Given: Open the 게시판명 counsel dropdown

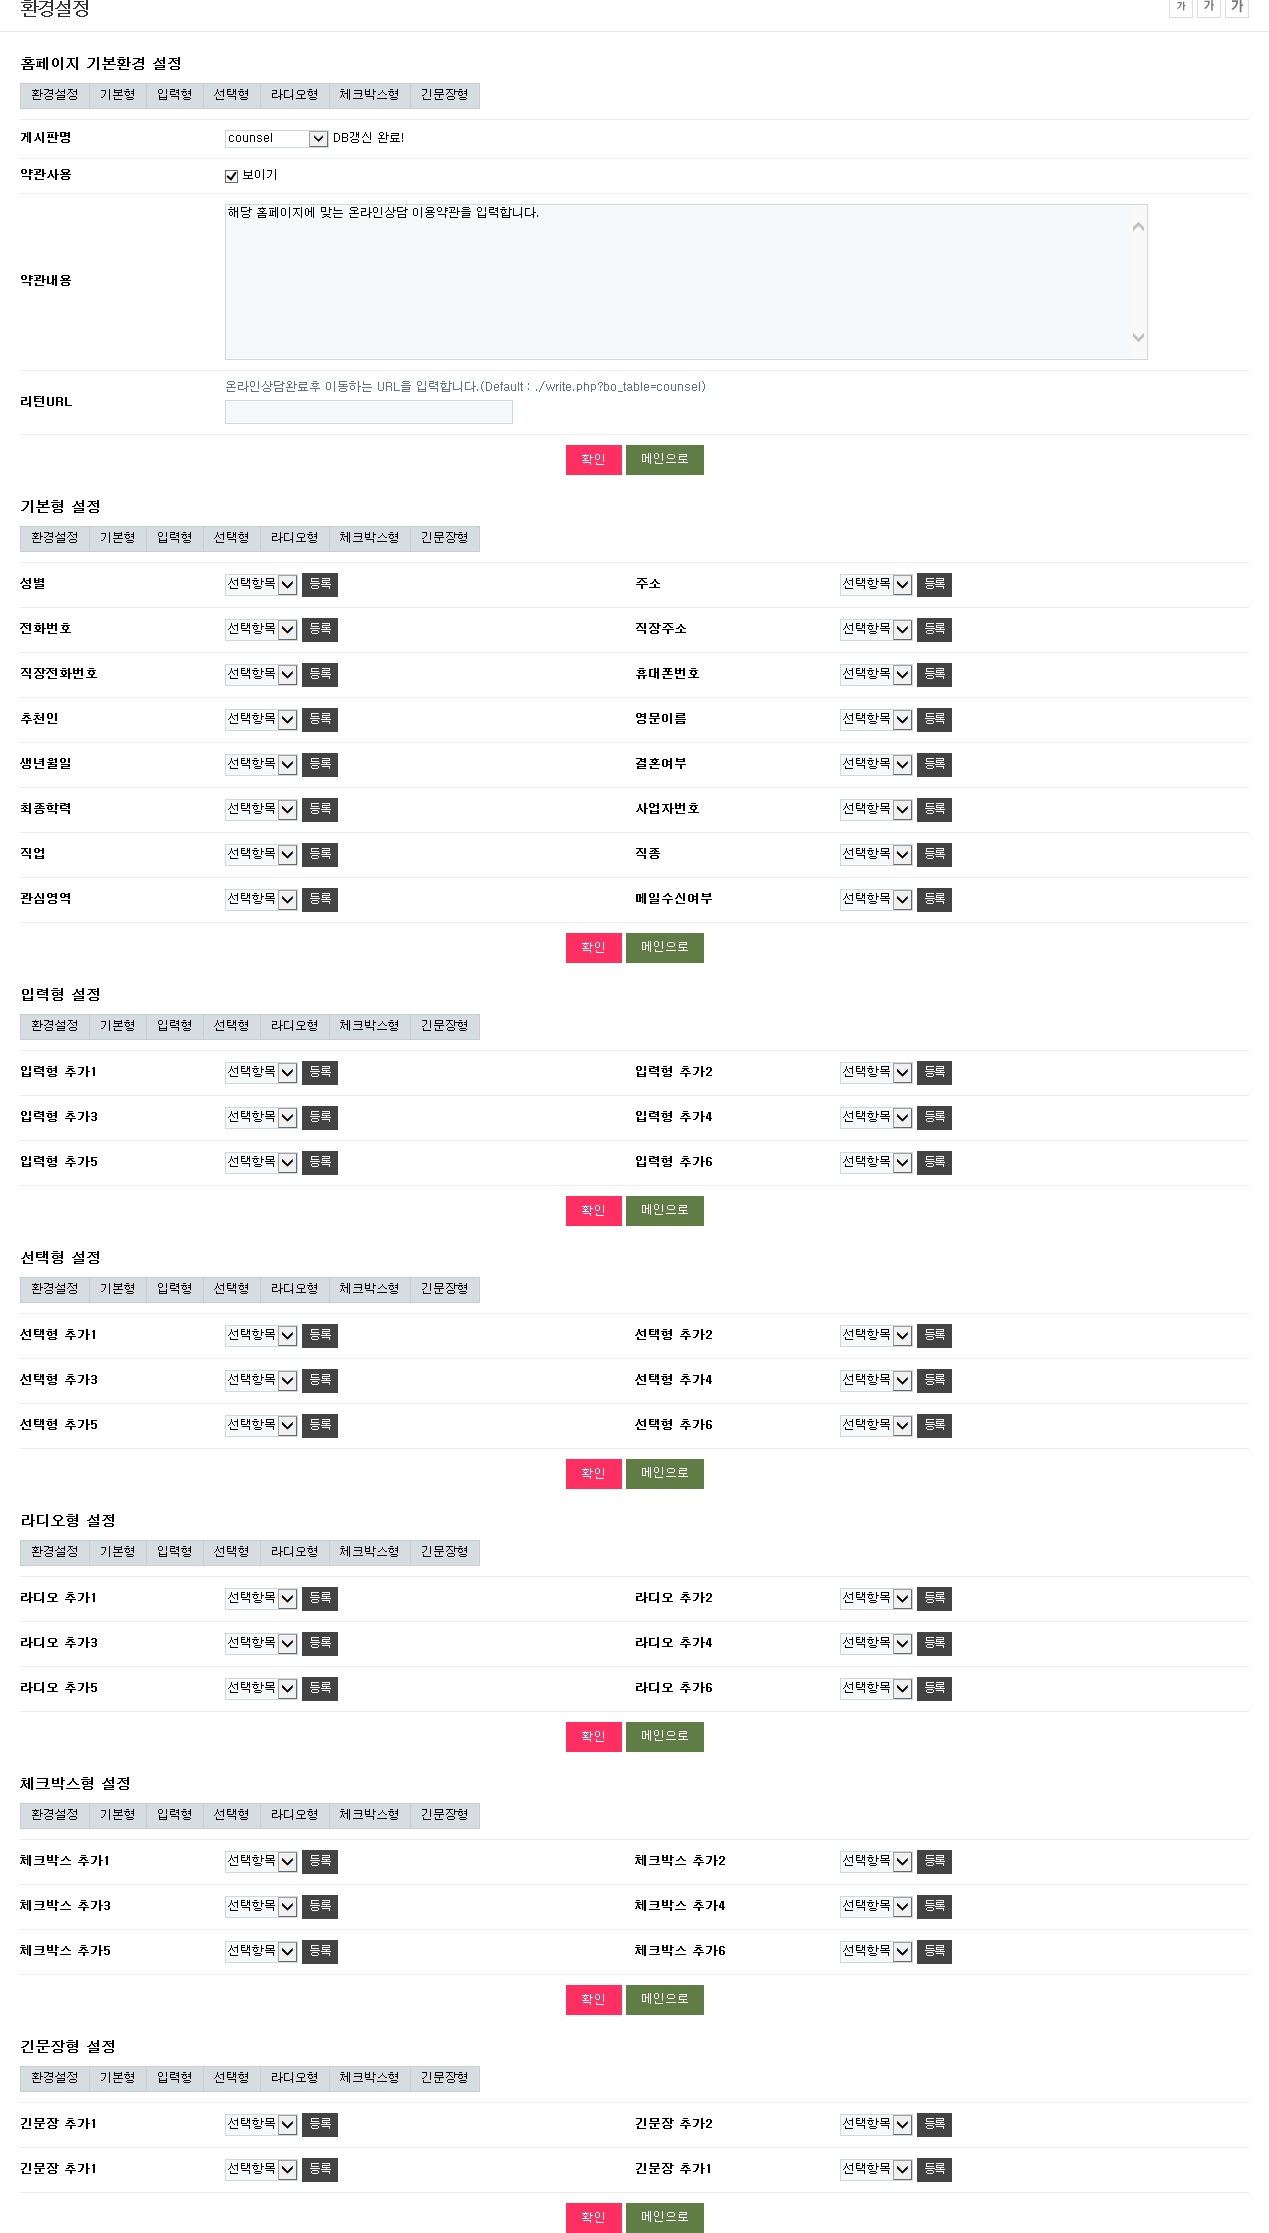Looking at the screenshot, I should coord(276,138).
